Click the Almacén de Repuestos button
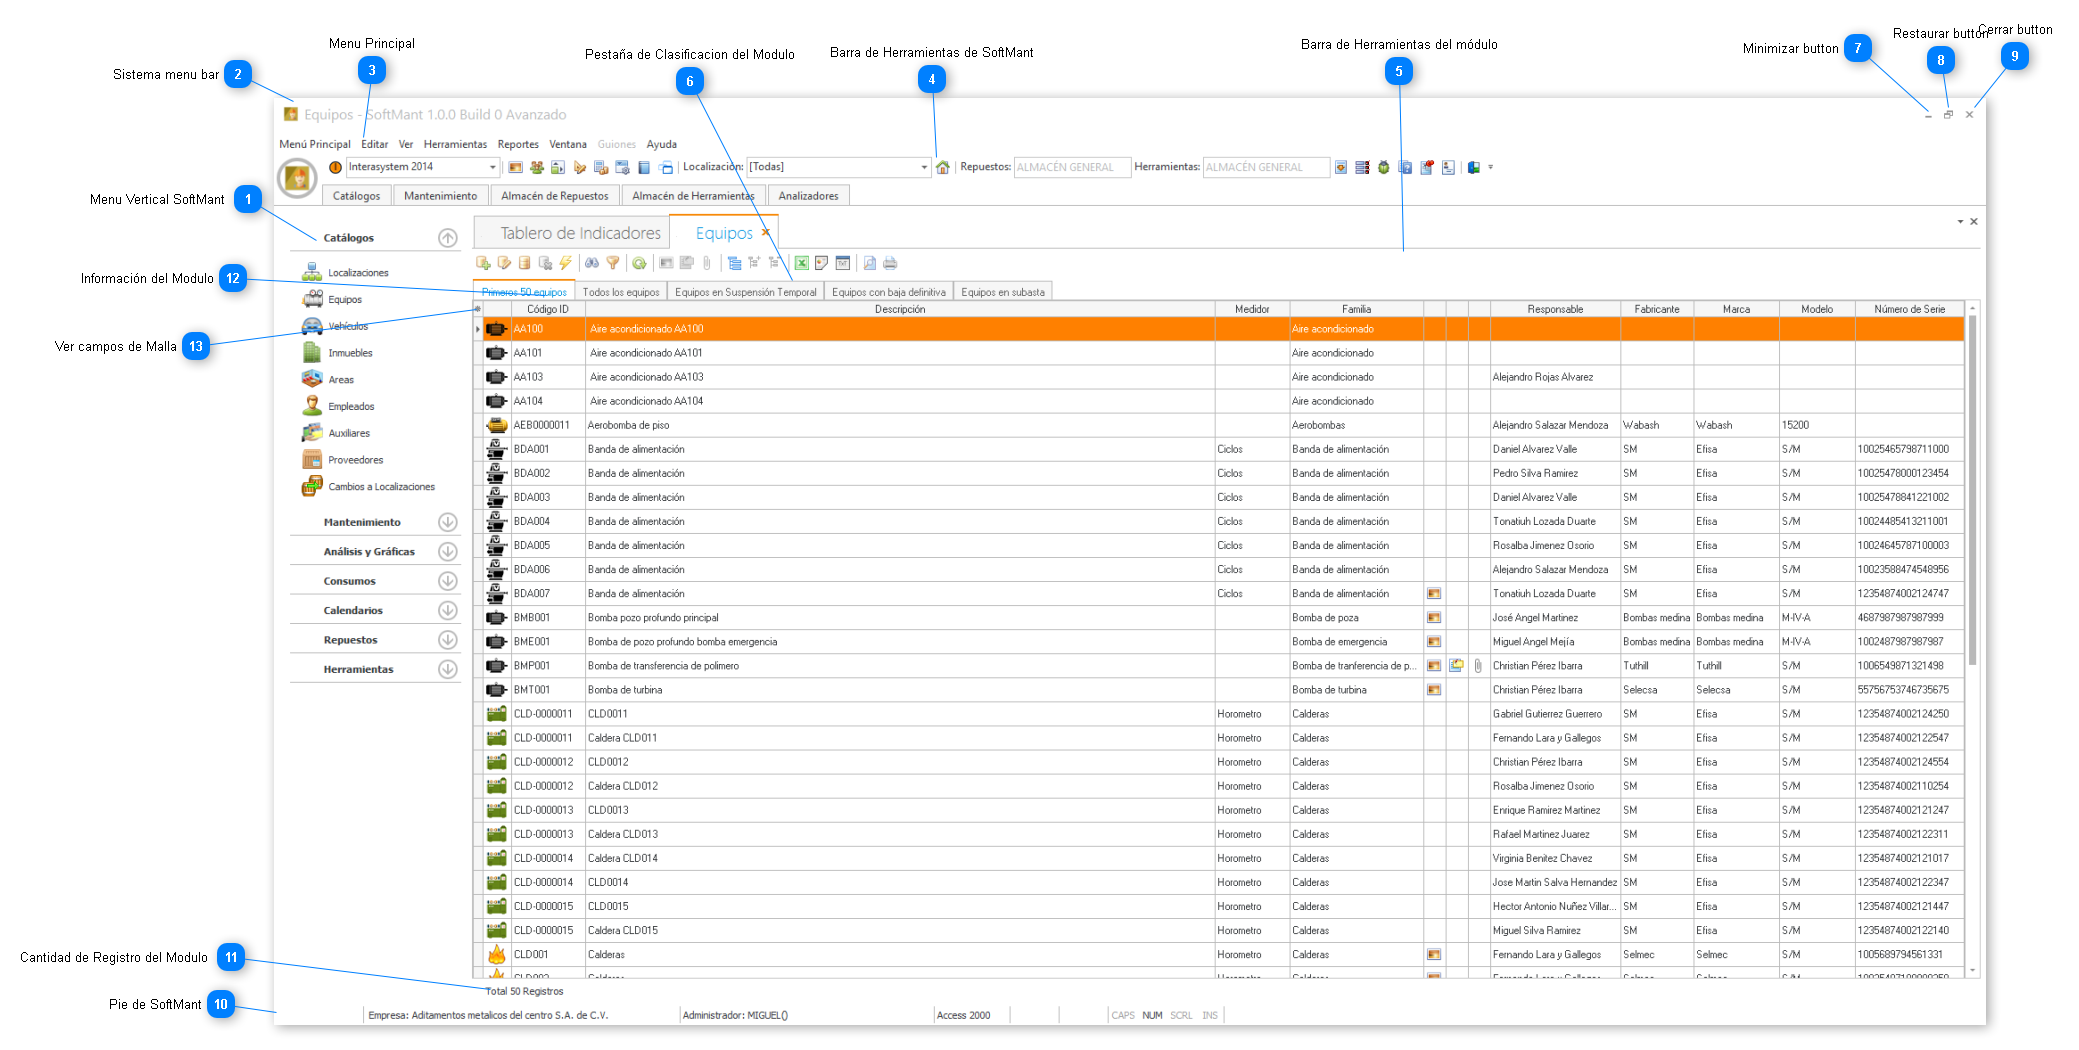Viewport: 2079px width, 1050px height. 554,196
